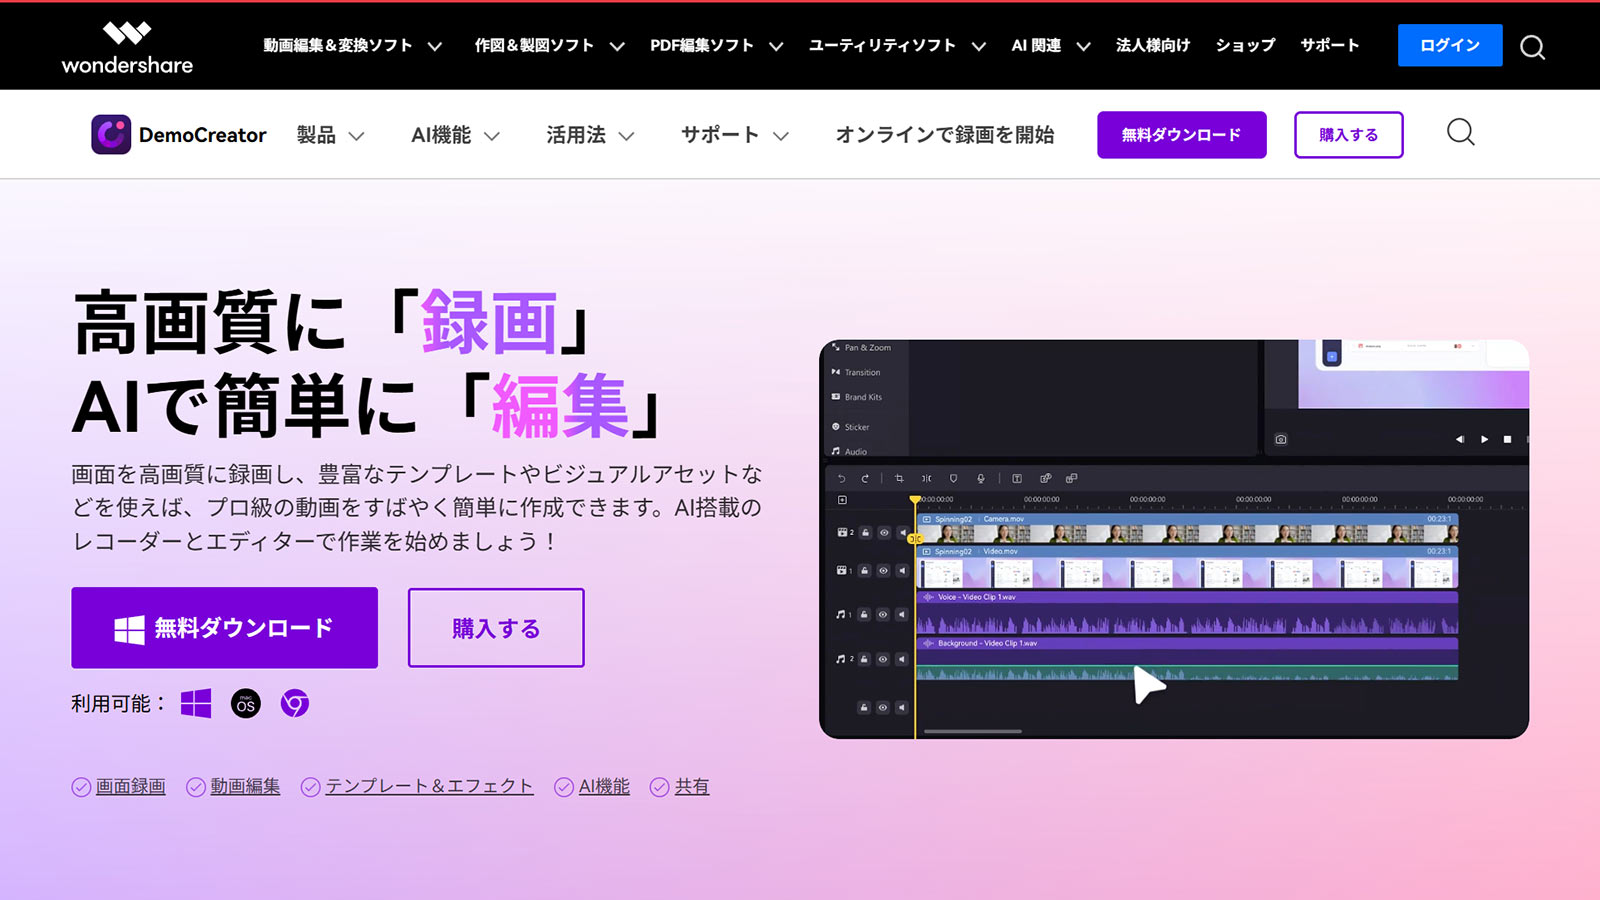Select the crop tool in editor toolbar
This screenshot has width=1600, height=900.
pos(899,478)
